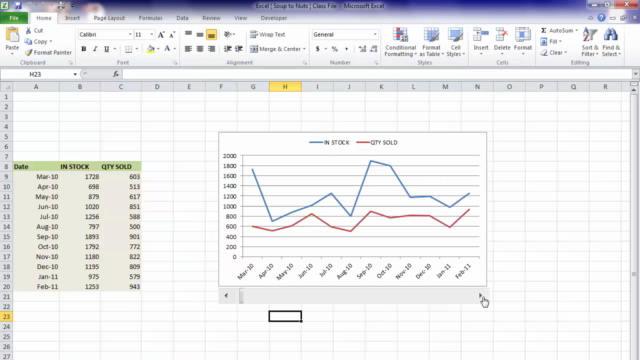This screenshot has width=640, height=360.
Task: Apply the yellow fill color
Action: (x=151, y=49)
